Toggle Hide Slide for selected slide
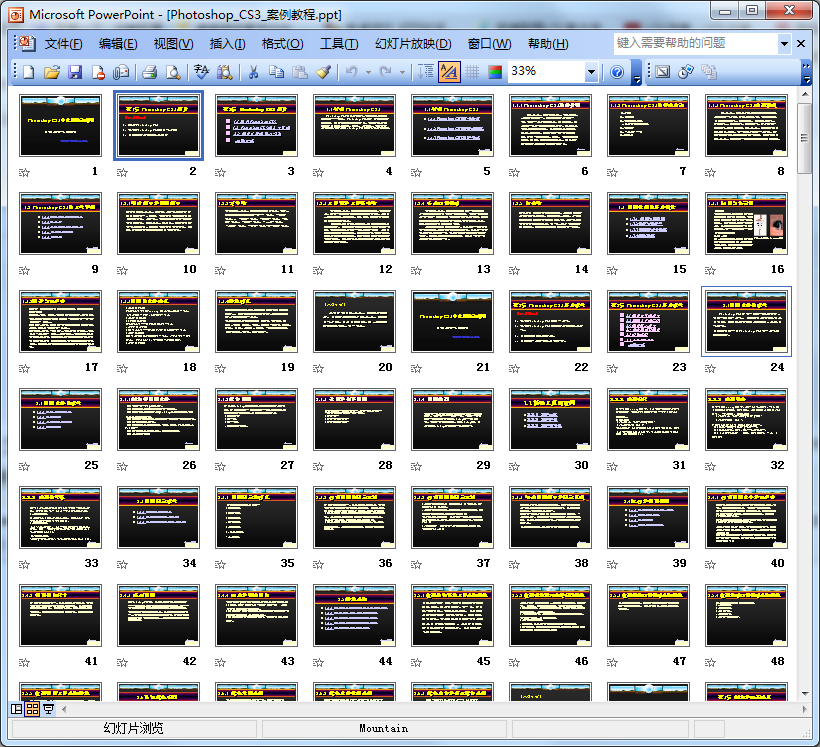Image resolution: width=820 pixels, height=747 pixels. [663, 72]
